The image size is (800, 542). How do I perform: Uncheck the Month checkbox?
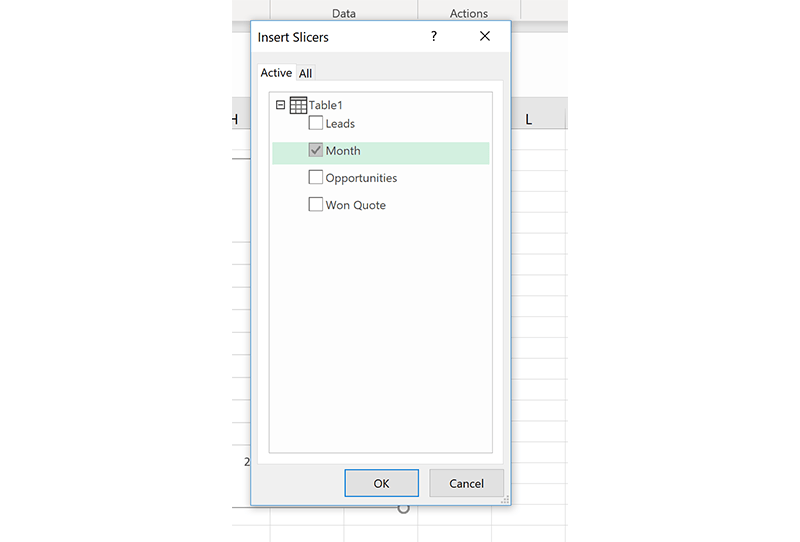click(315, 150)
